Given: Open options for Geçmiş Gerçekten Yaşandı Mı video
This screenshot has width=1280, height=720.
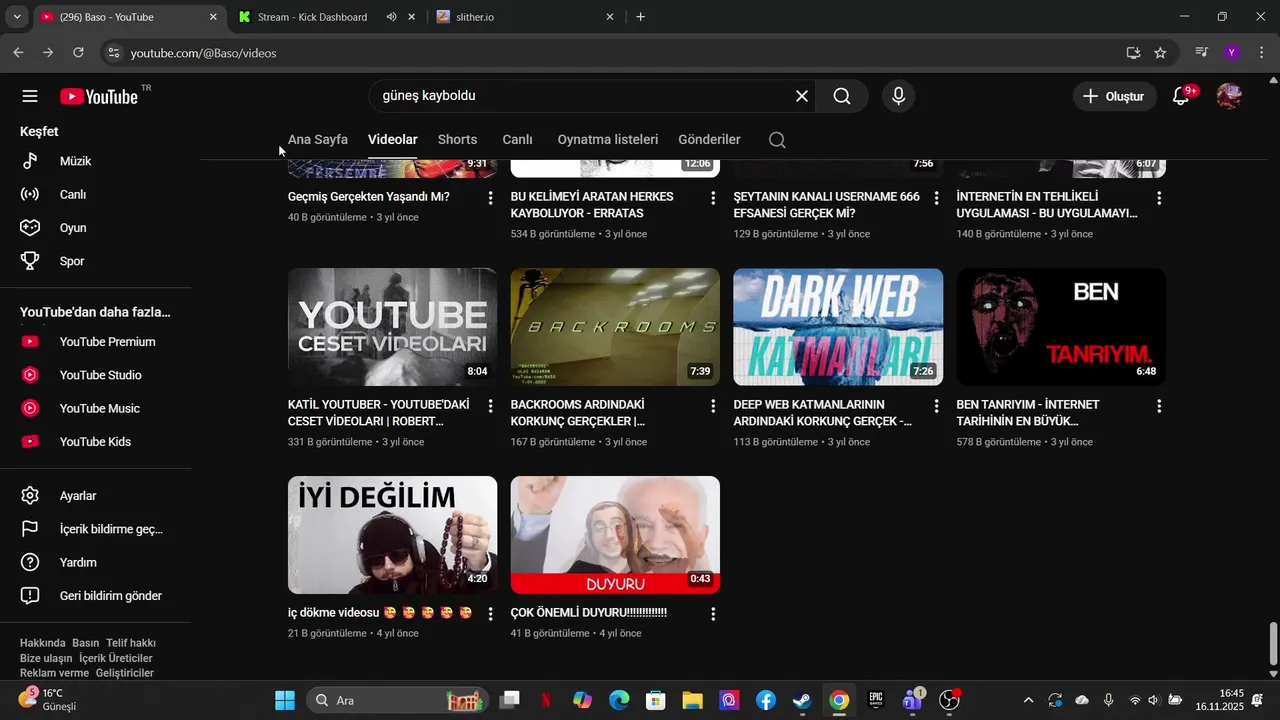Looking at the screenshot, I should 490,198.
